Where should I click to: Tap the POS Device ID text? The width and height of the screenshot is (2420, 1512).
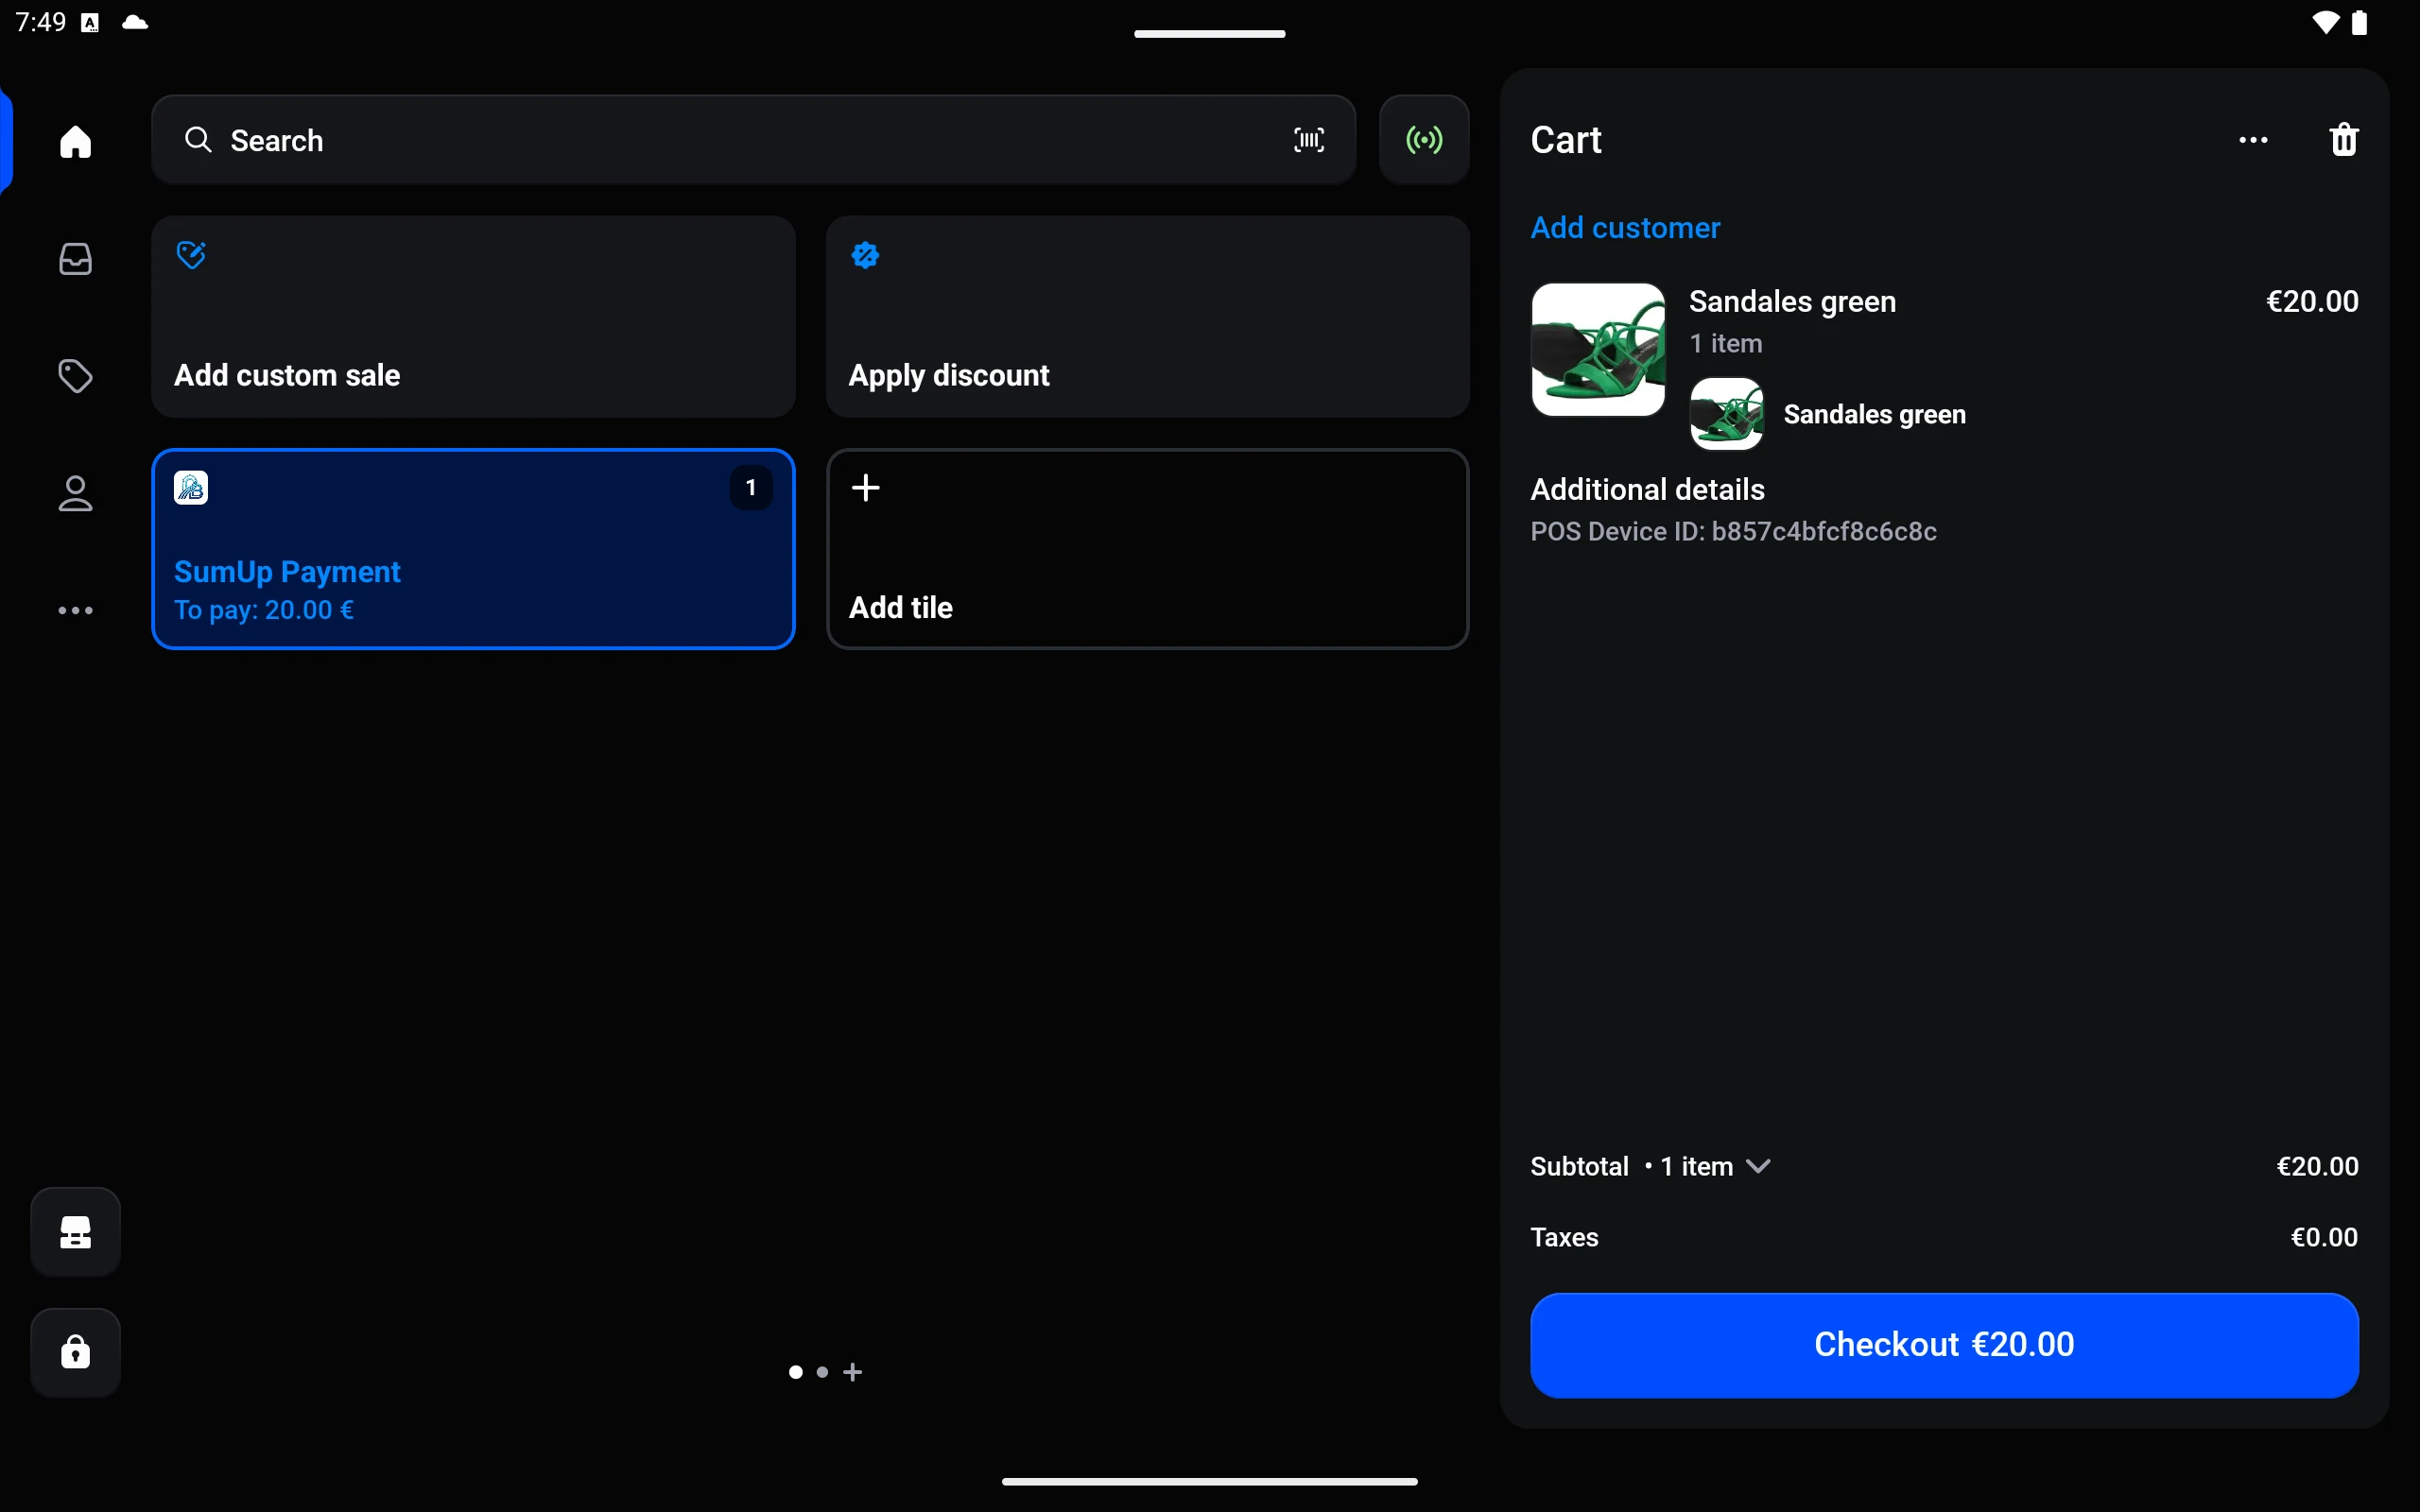[1733, 531]
